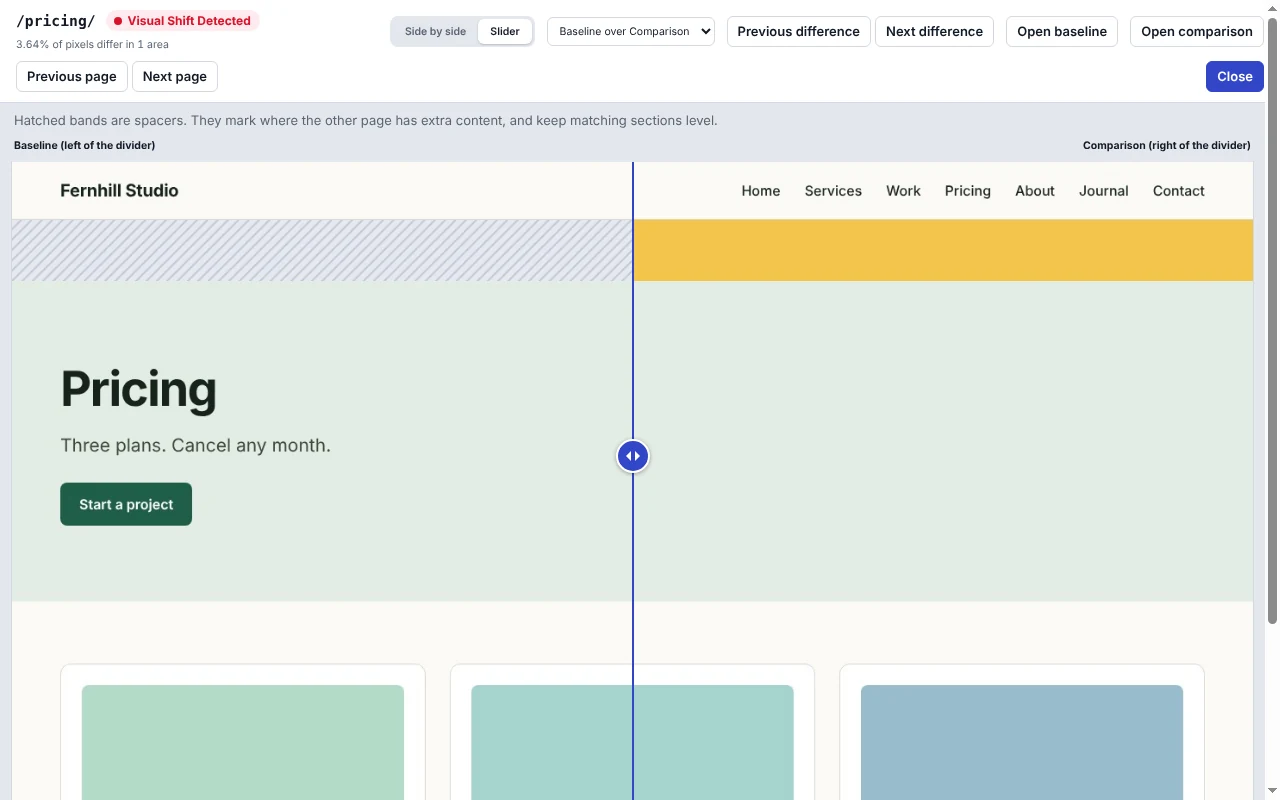
Task: Open the About nav link
Action: [x=1035, y=191]
